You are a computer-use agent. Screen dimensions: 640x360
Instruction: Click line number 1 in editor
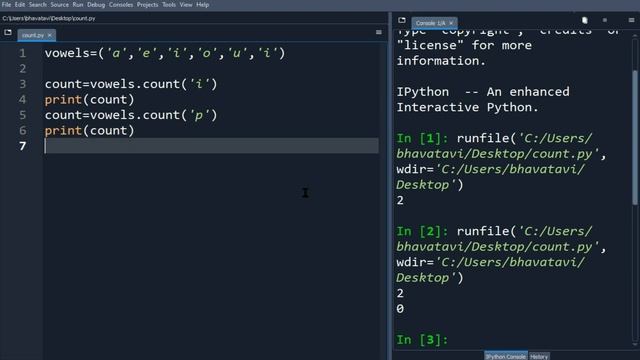(22, 53)
